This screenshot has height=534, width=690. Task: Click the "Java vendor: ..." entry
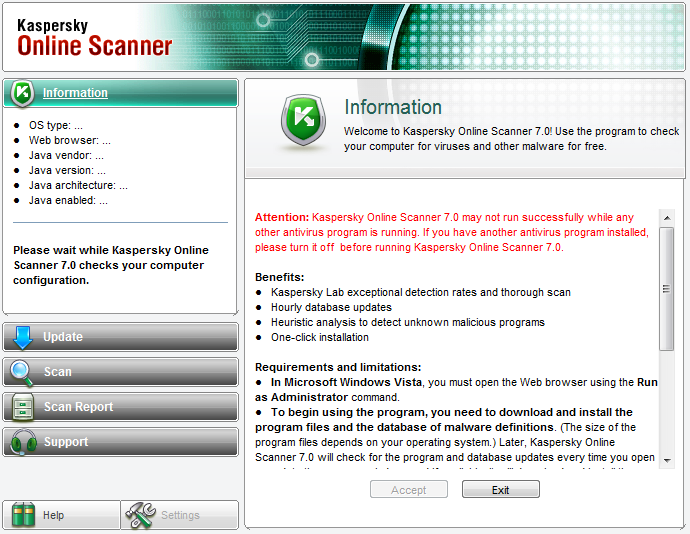[66, 155]
